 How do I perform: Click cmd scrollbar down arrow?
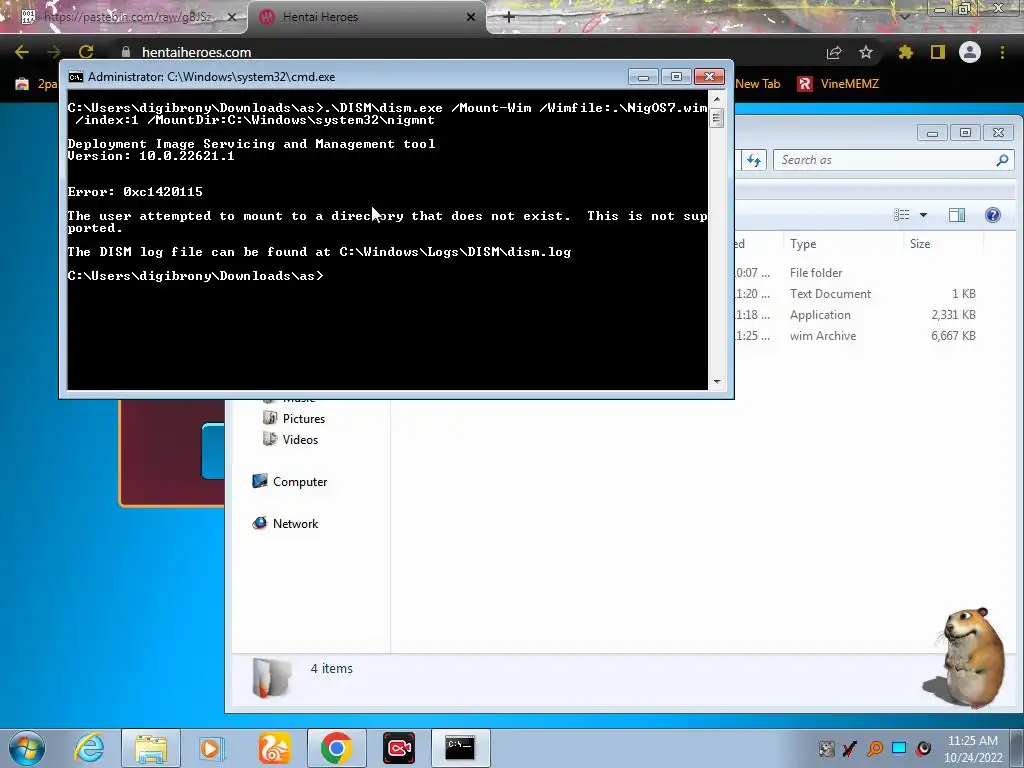coord(717,381)
